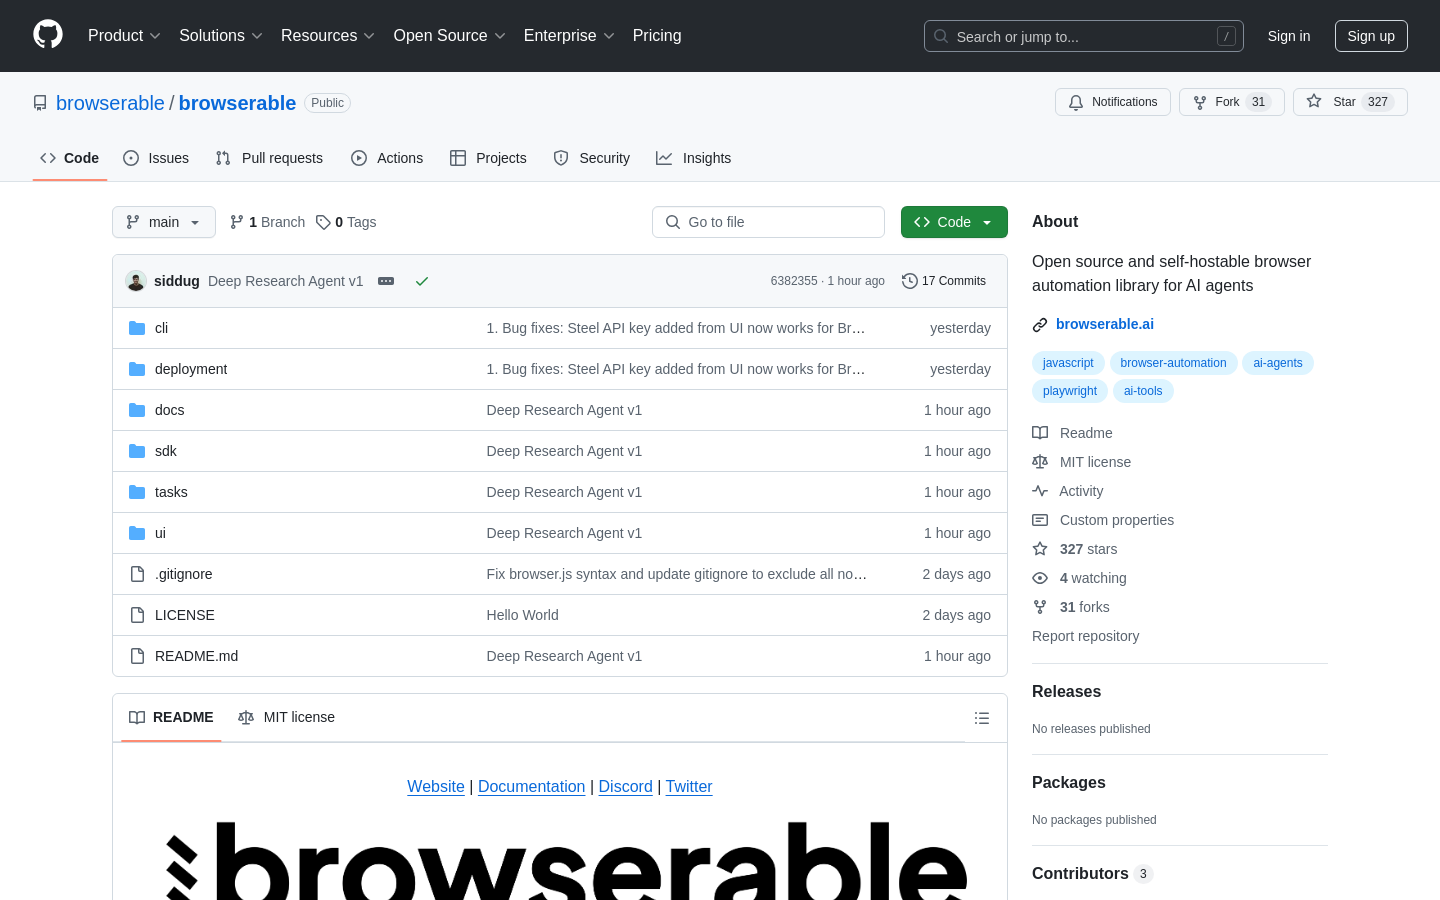Click the book Readme icon
Screen dimensions: 1440x900
click(x=1040, y=433)
